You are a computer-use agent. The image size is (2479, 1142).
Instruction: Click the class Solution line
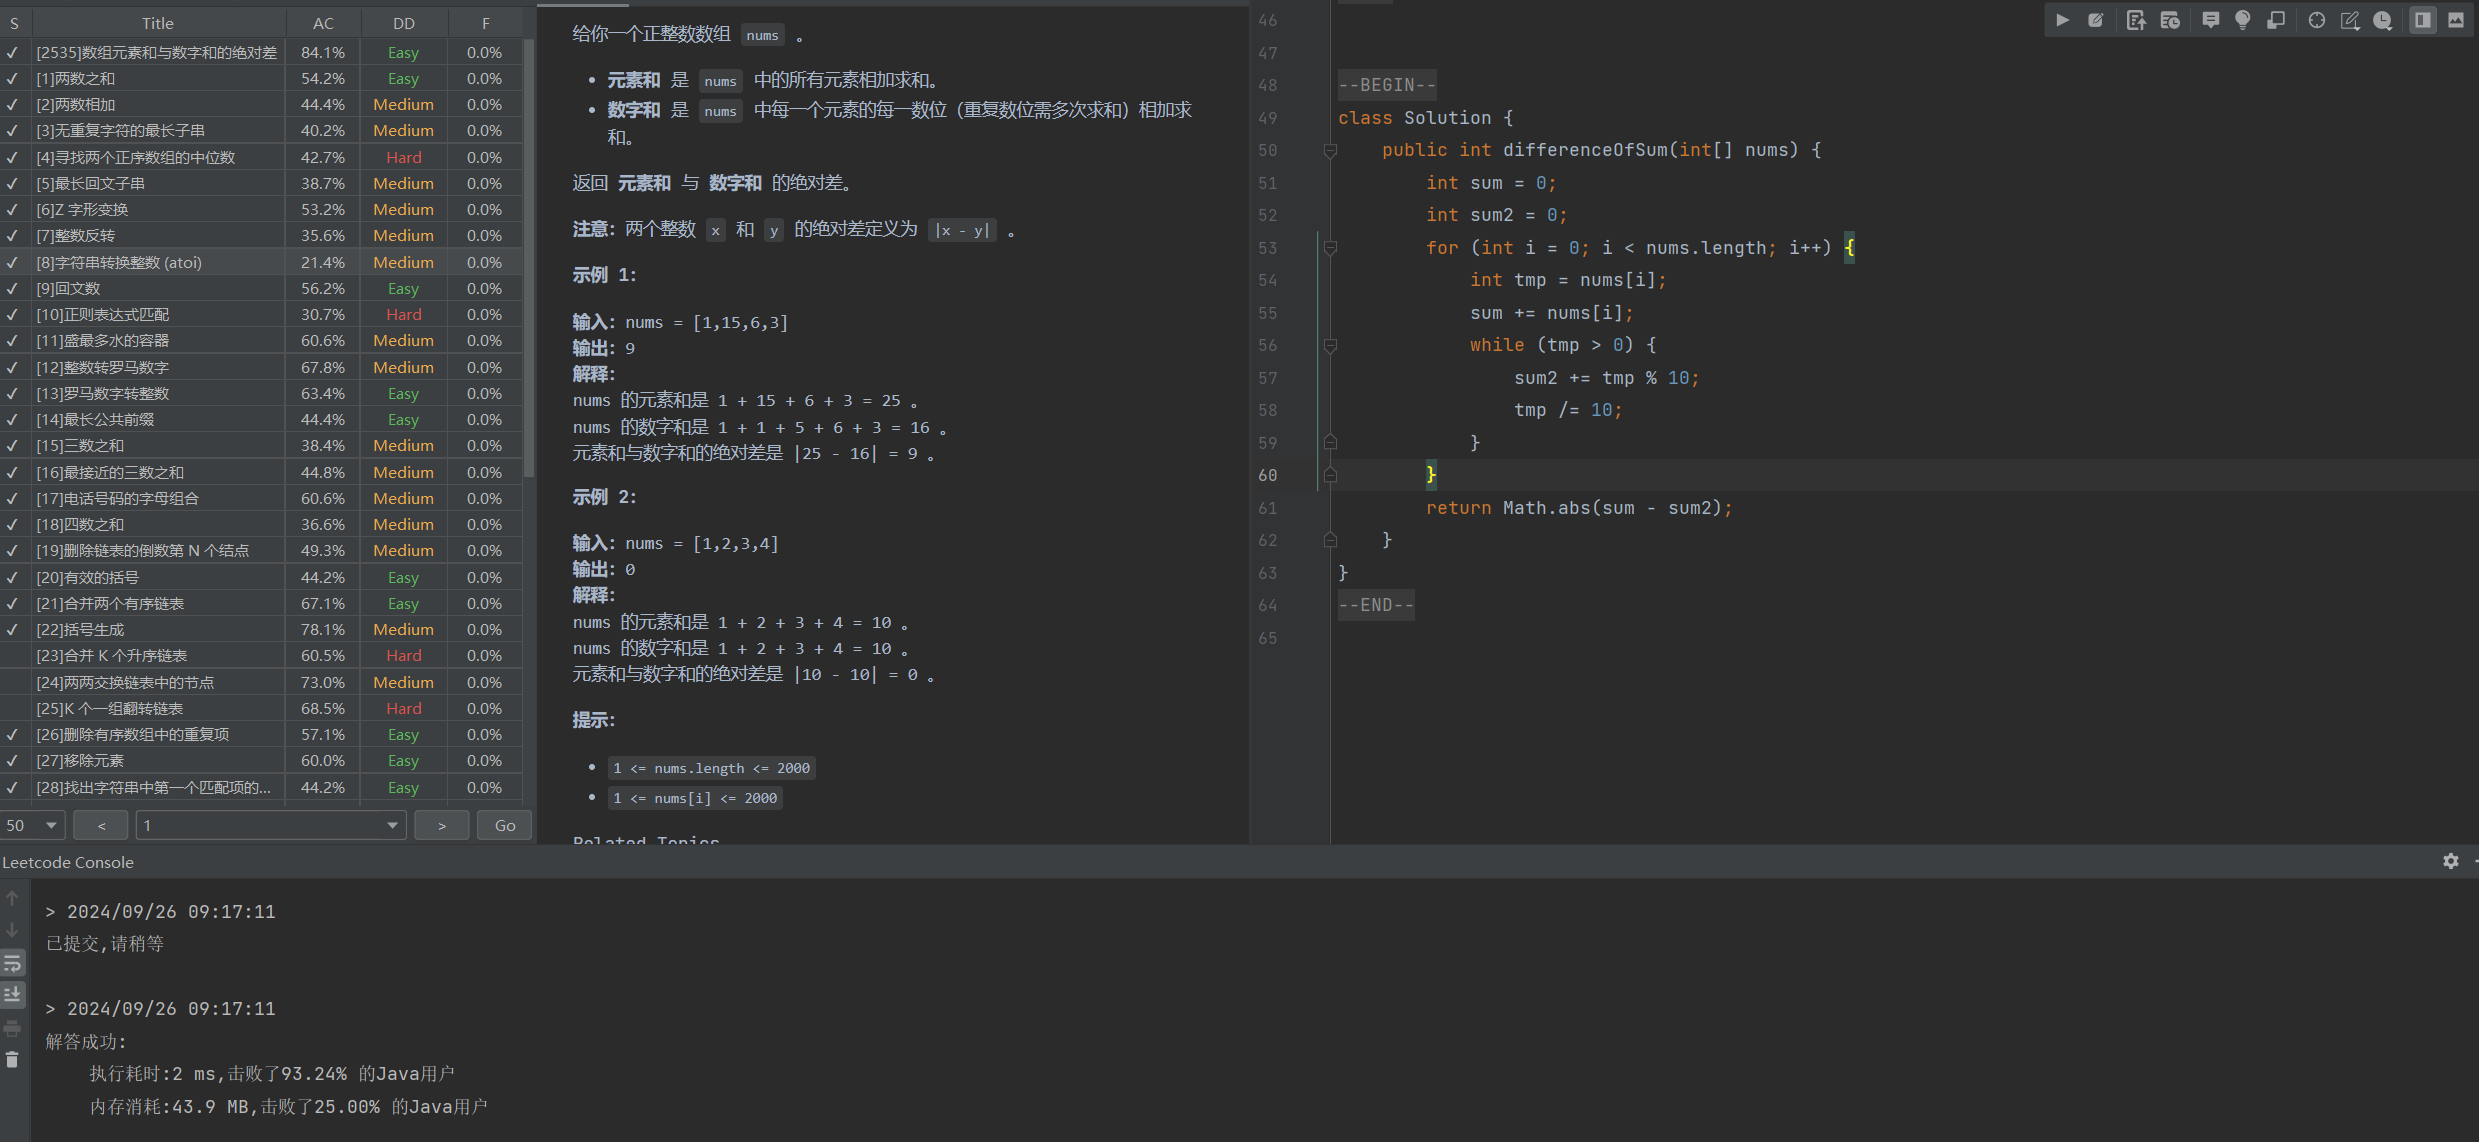tap(1426, 118)
